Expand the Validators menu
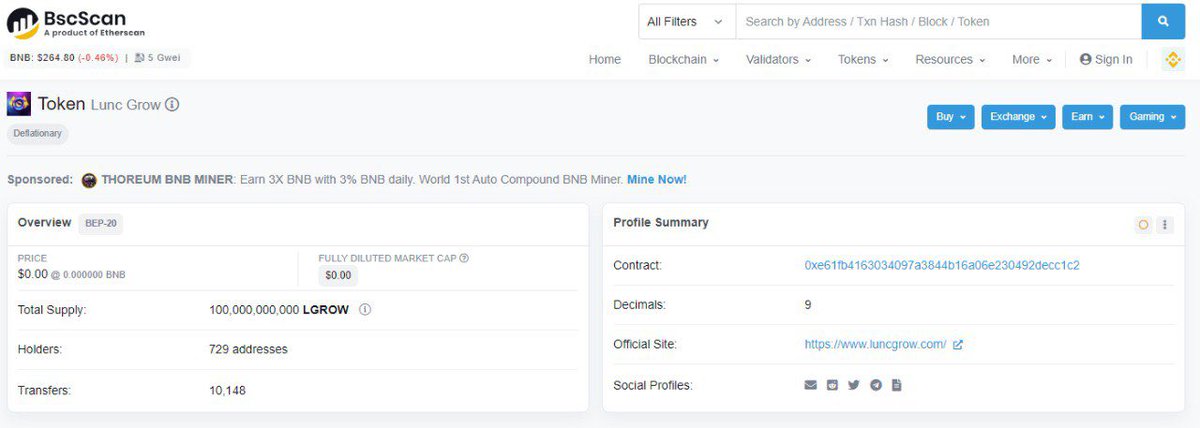The image size is (1200, 428). [778, 60]
